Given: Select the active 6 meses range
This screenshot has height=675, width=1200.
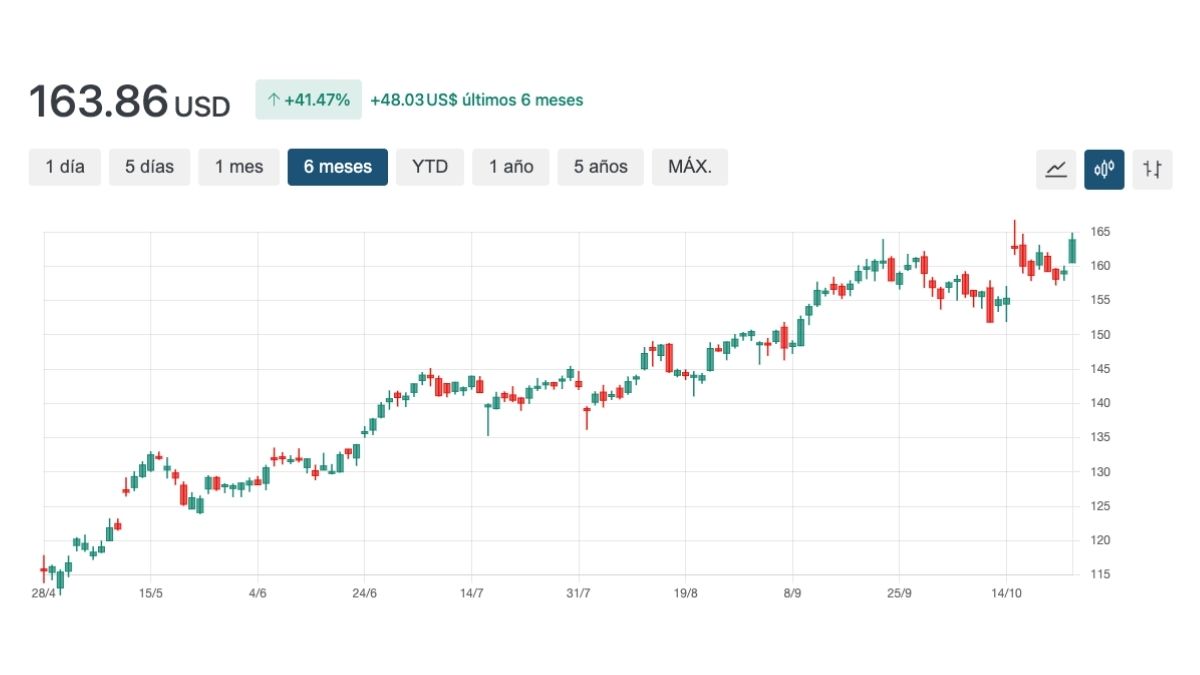Looking at the screenshot, I should click(337, 167).
